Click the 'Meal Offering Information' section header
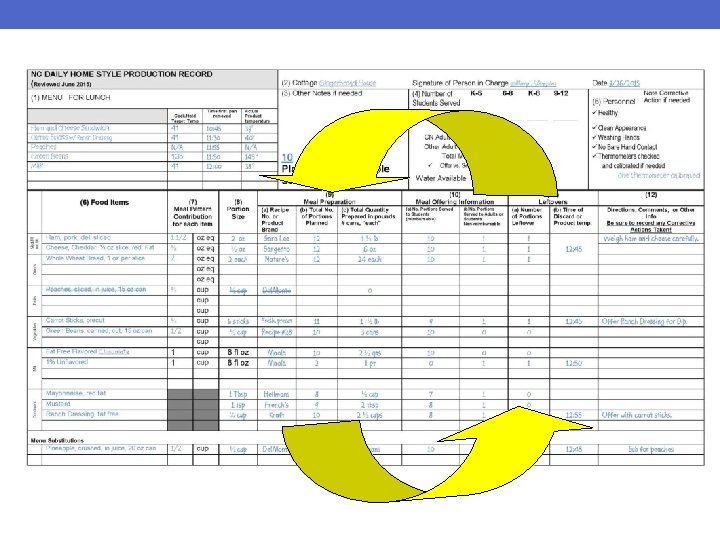This screenshot has width=720, height=540. pyautogui.click(x=455, y=202)
